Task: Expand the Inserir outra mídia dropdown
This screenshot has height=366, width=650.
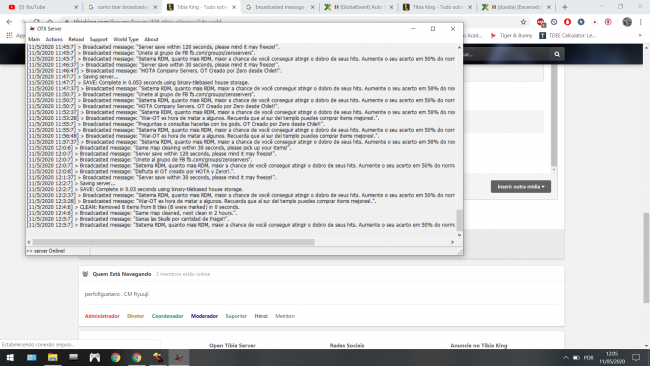Action: pos(521,187)
